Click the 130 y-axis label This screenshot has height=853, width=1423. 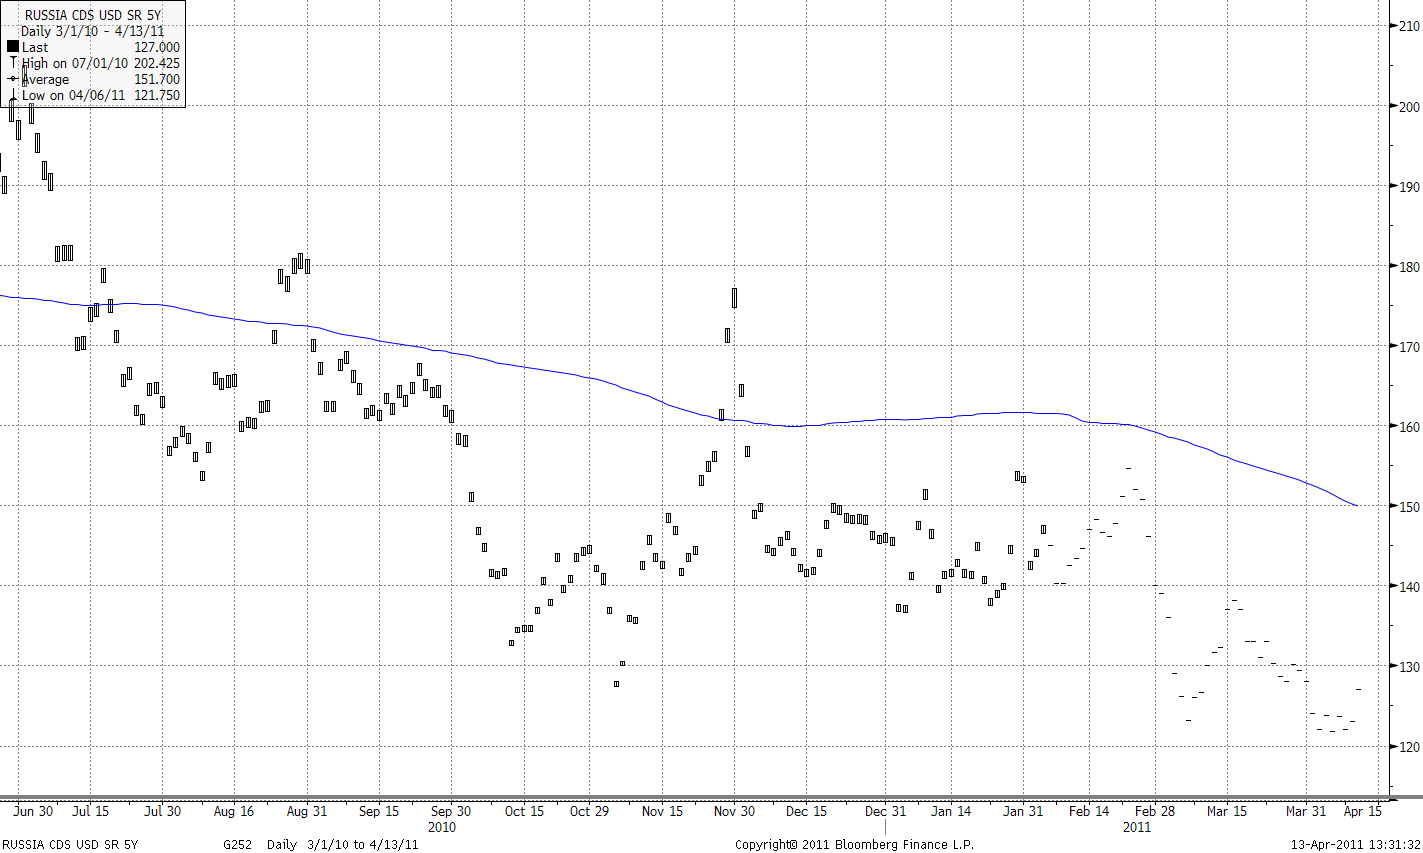(1409, 666)
